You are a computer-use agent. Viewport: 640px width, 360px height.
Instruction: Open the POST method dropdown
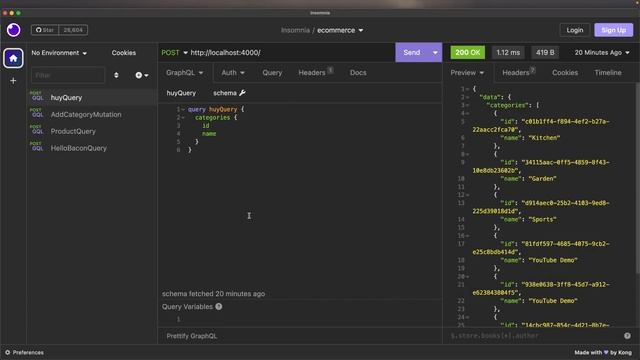point(174,53)
